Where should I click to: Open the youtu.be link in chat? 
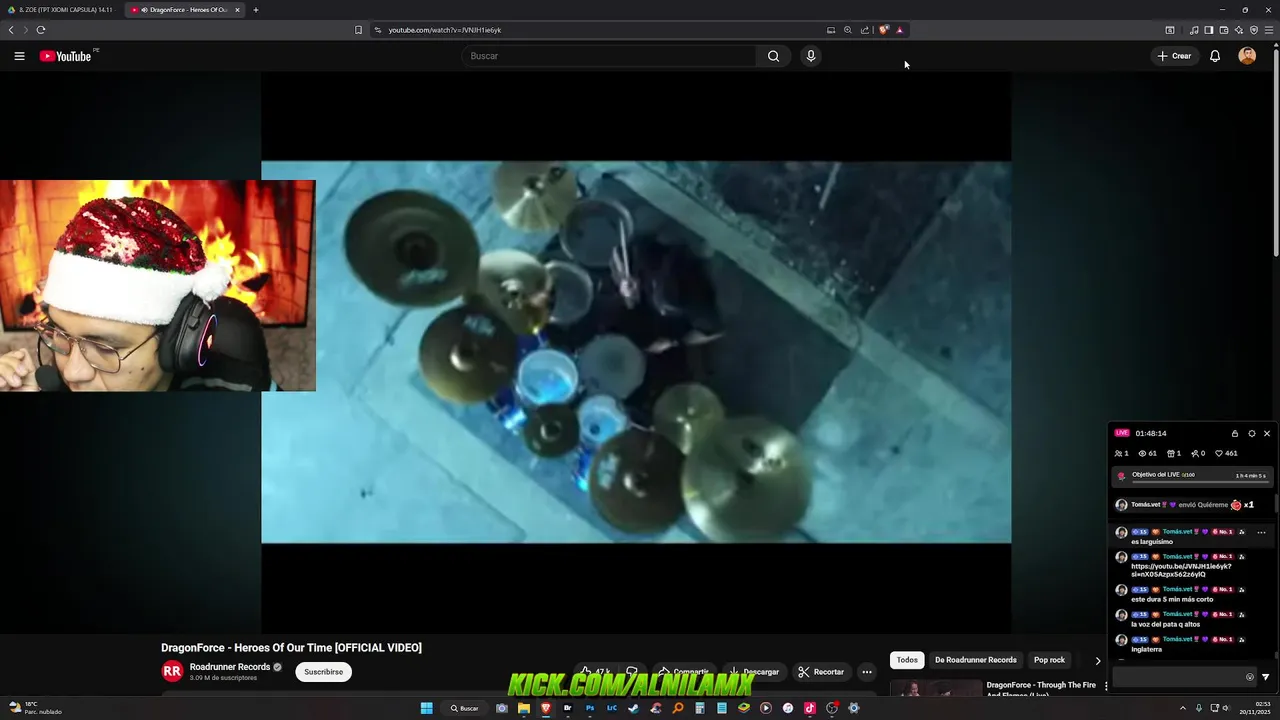click(x=1181, y=570)
